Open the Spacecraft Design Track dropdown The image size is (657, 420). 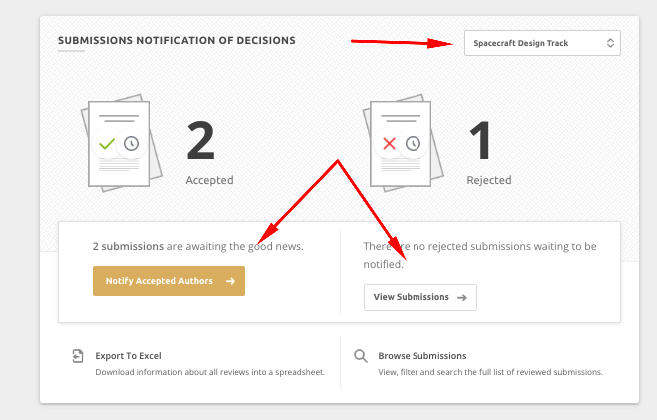542,43
